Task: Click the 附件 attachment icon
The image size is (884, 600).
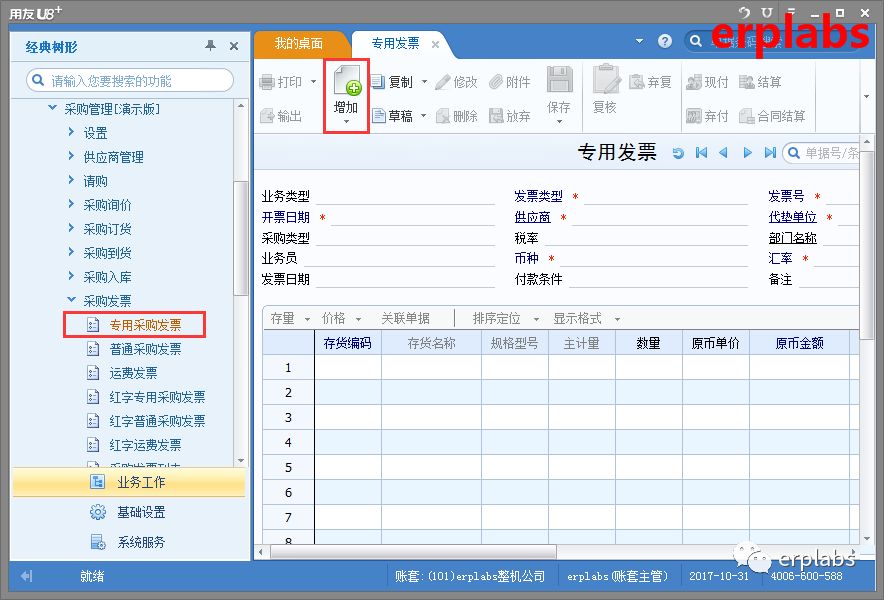Action: coord(496,82)
